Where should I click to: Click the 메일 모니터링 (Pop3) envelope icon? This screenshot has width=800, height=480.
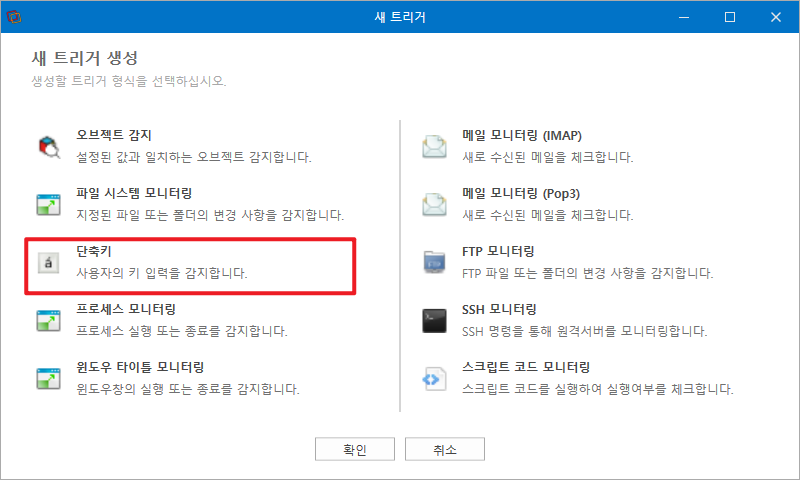click(434, 205)
